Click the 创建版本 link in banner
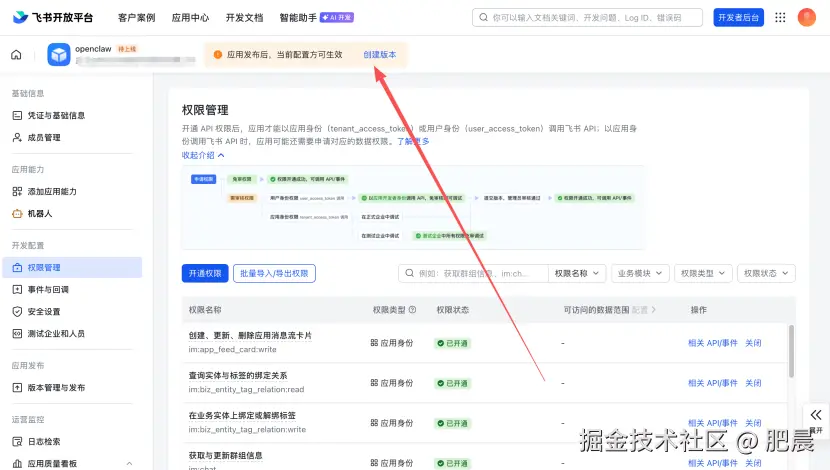 pyautogui.click(x=380, y=55)
